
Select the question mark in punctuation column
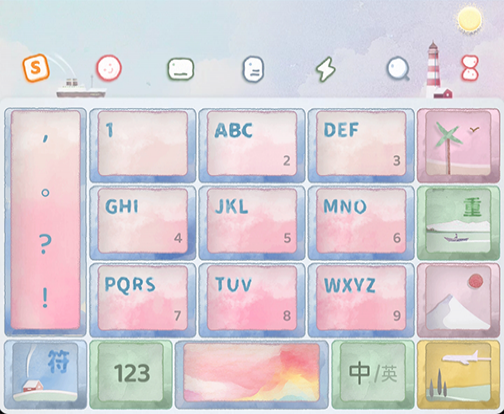point(45,244)
